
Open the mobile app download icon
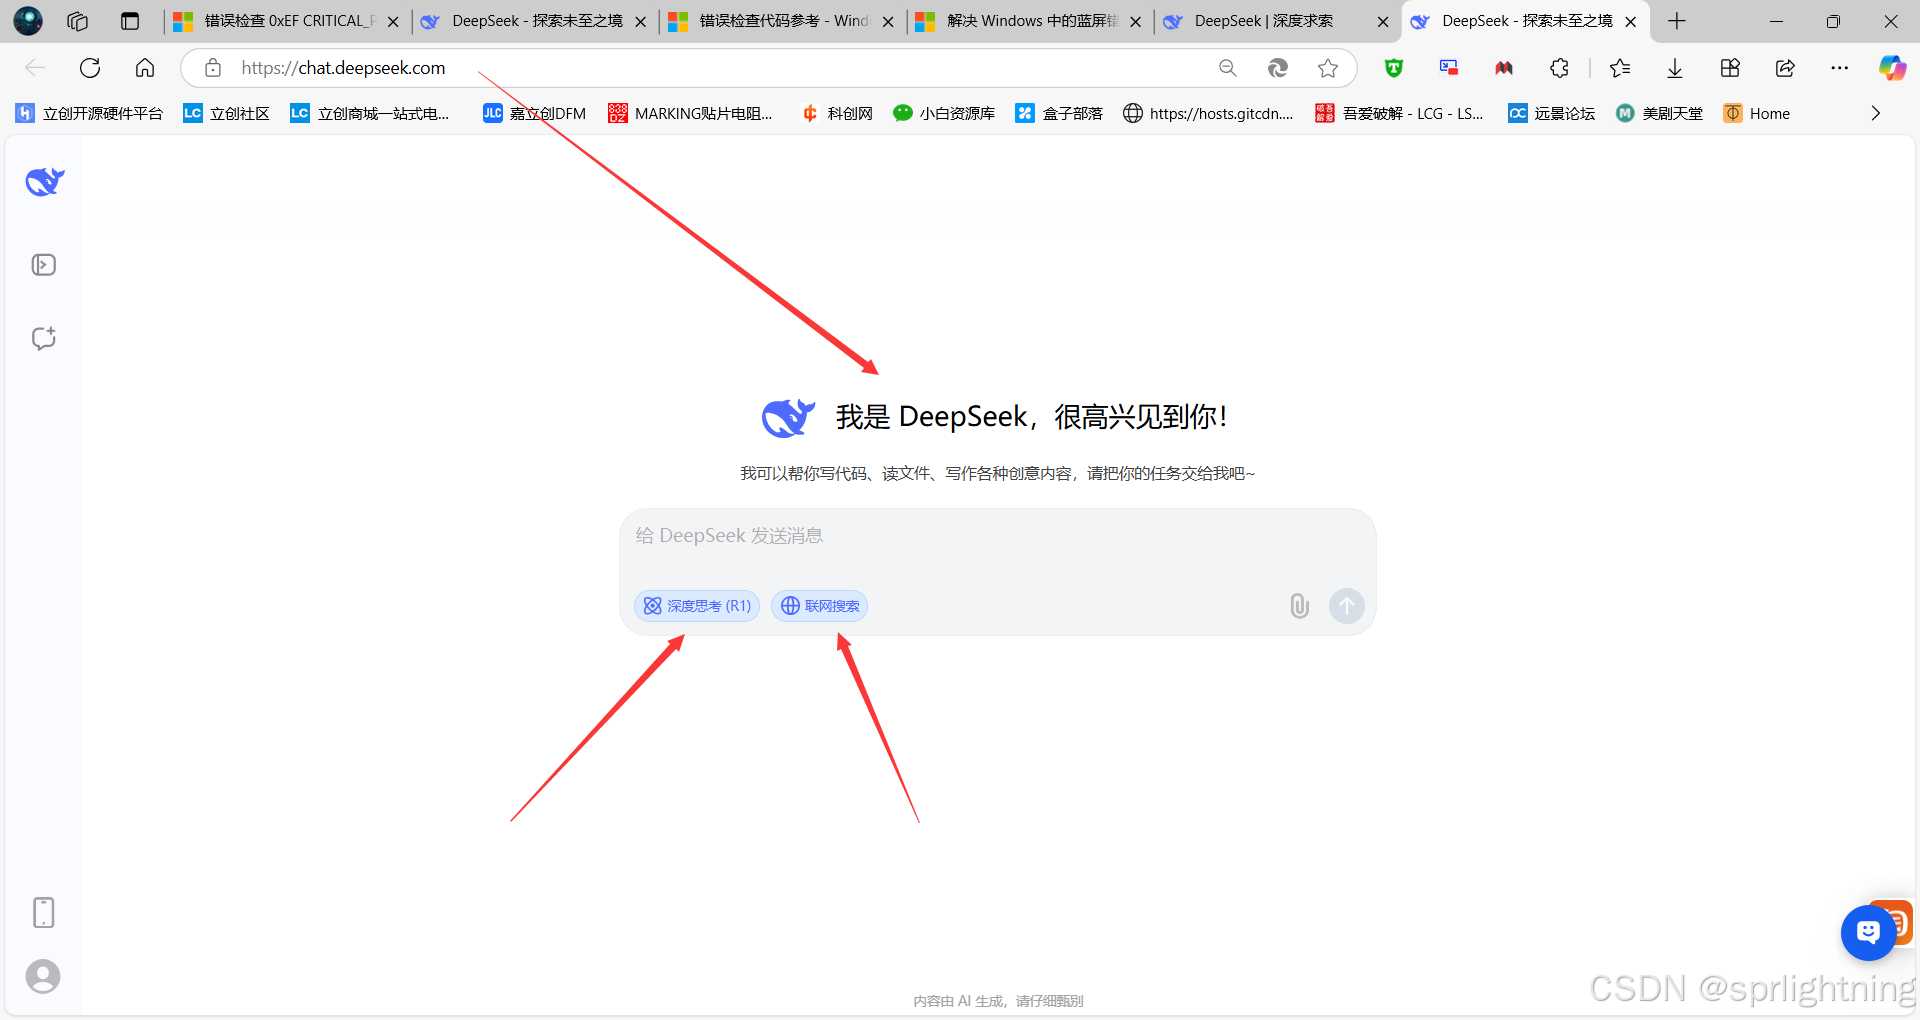click(x=44, y=912)
